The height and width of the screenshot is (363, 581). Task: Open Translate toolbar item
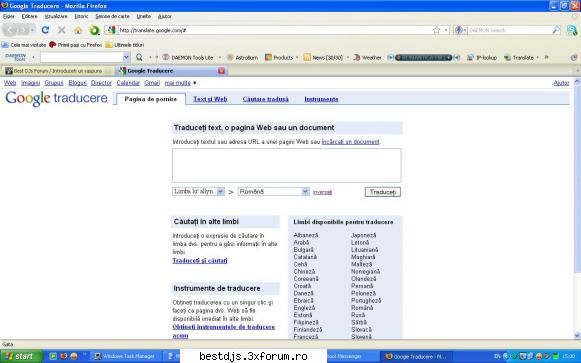[x=519, y=57]
